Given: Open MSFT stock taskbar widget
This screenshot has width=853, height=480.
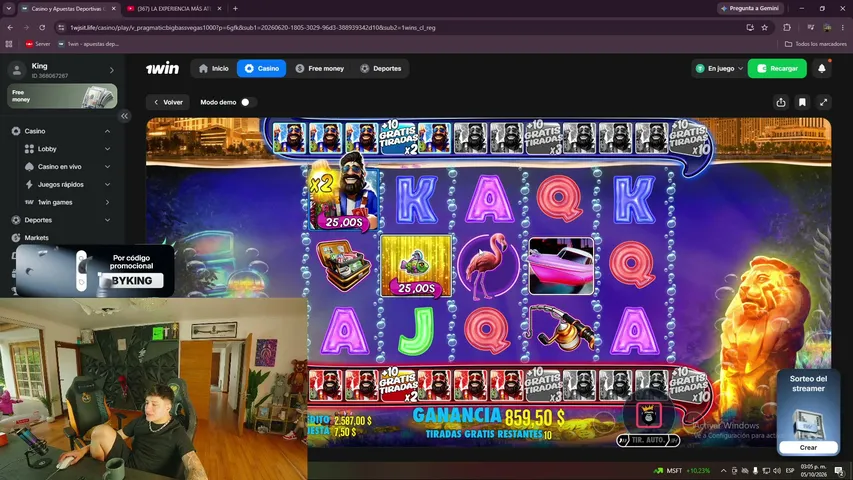Looking at the screenshot, I should [x=683, y=470].
